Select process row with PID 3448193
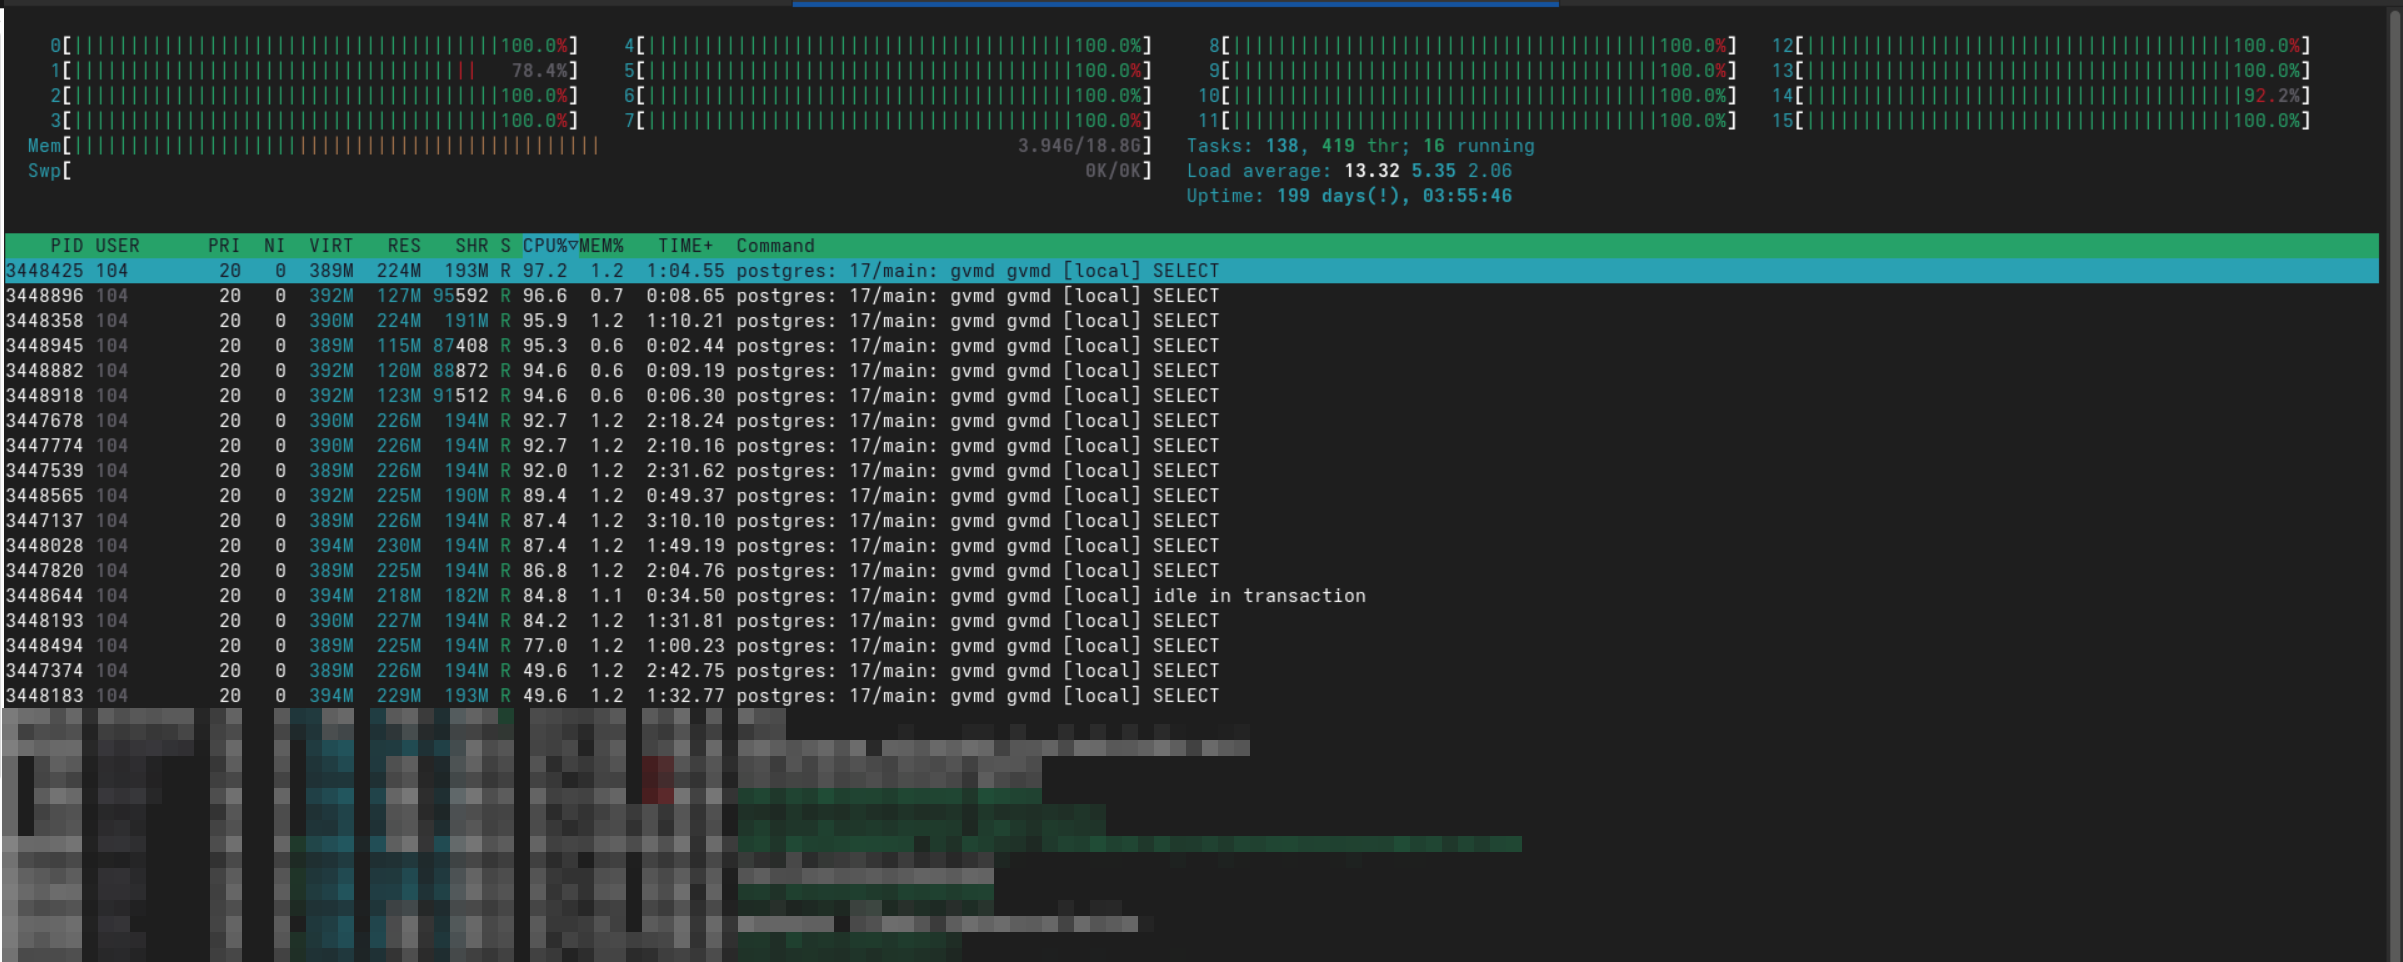 click(x=1191, y=621)
